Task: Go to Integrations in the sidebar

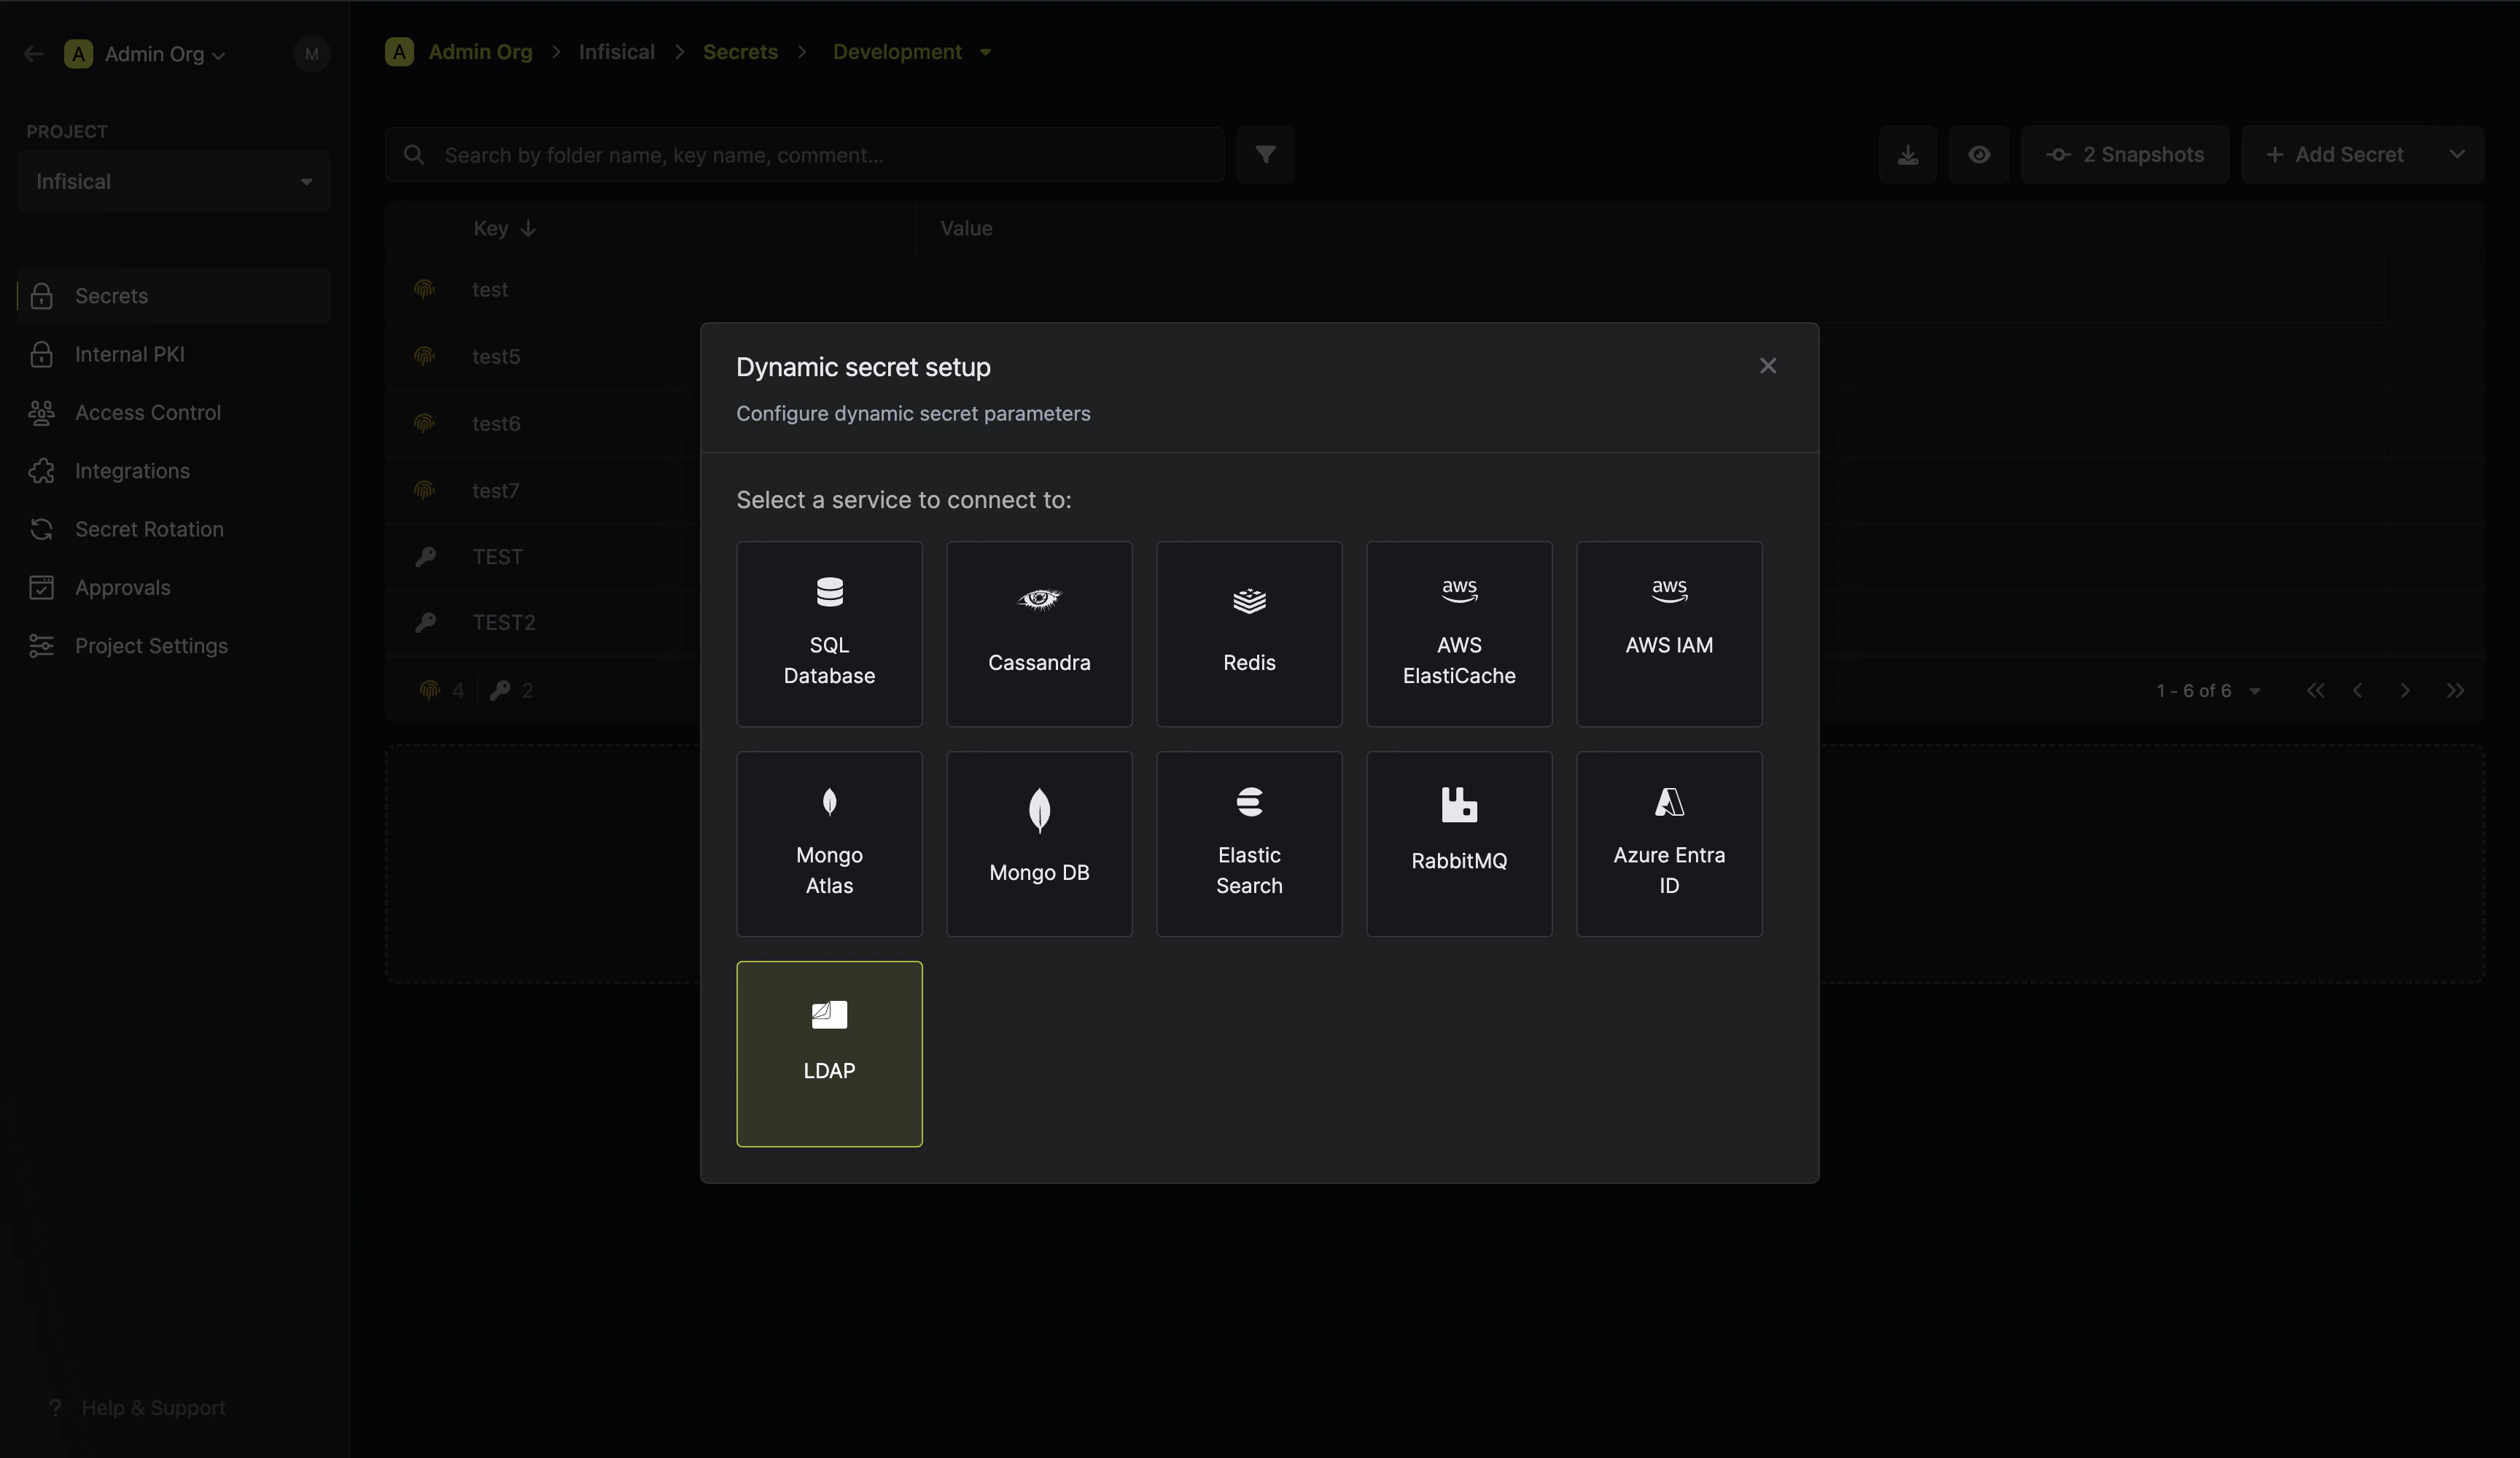Action: click(x=174, y=471)
